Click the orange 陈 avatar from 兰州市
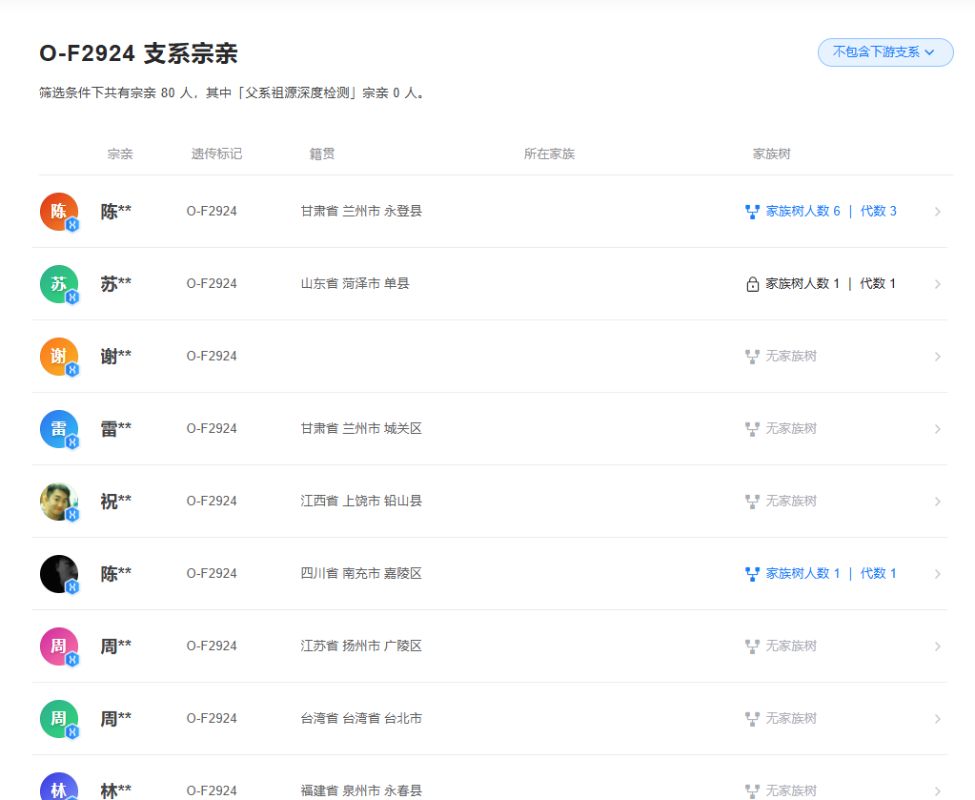 (59, 211)
